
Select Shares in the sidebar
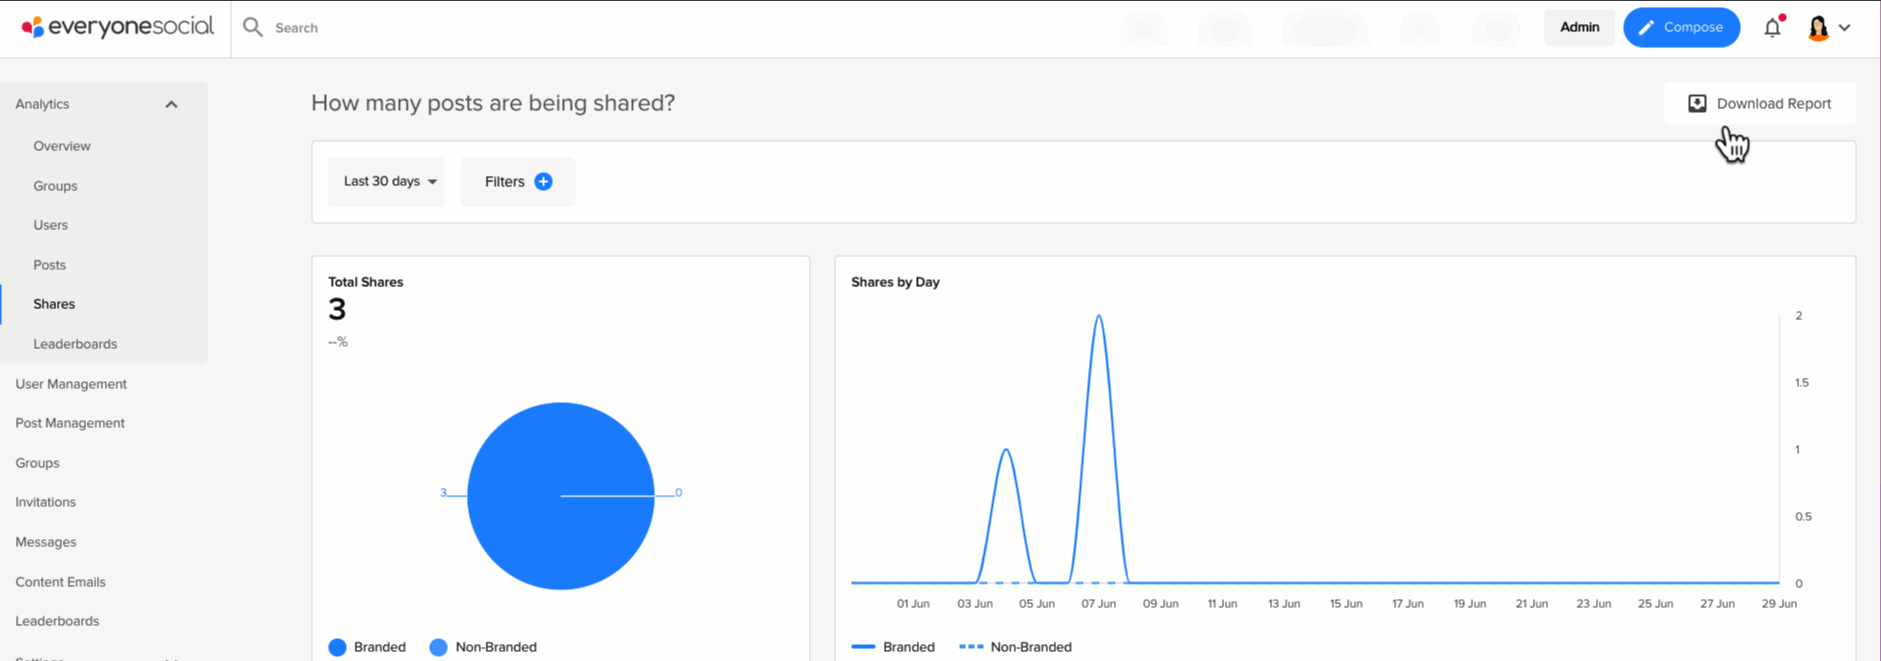point(54,304)
